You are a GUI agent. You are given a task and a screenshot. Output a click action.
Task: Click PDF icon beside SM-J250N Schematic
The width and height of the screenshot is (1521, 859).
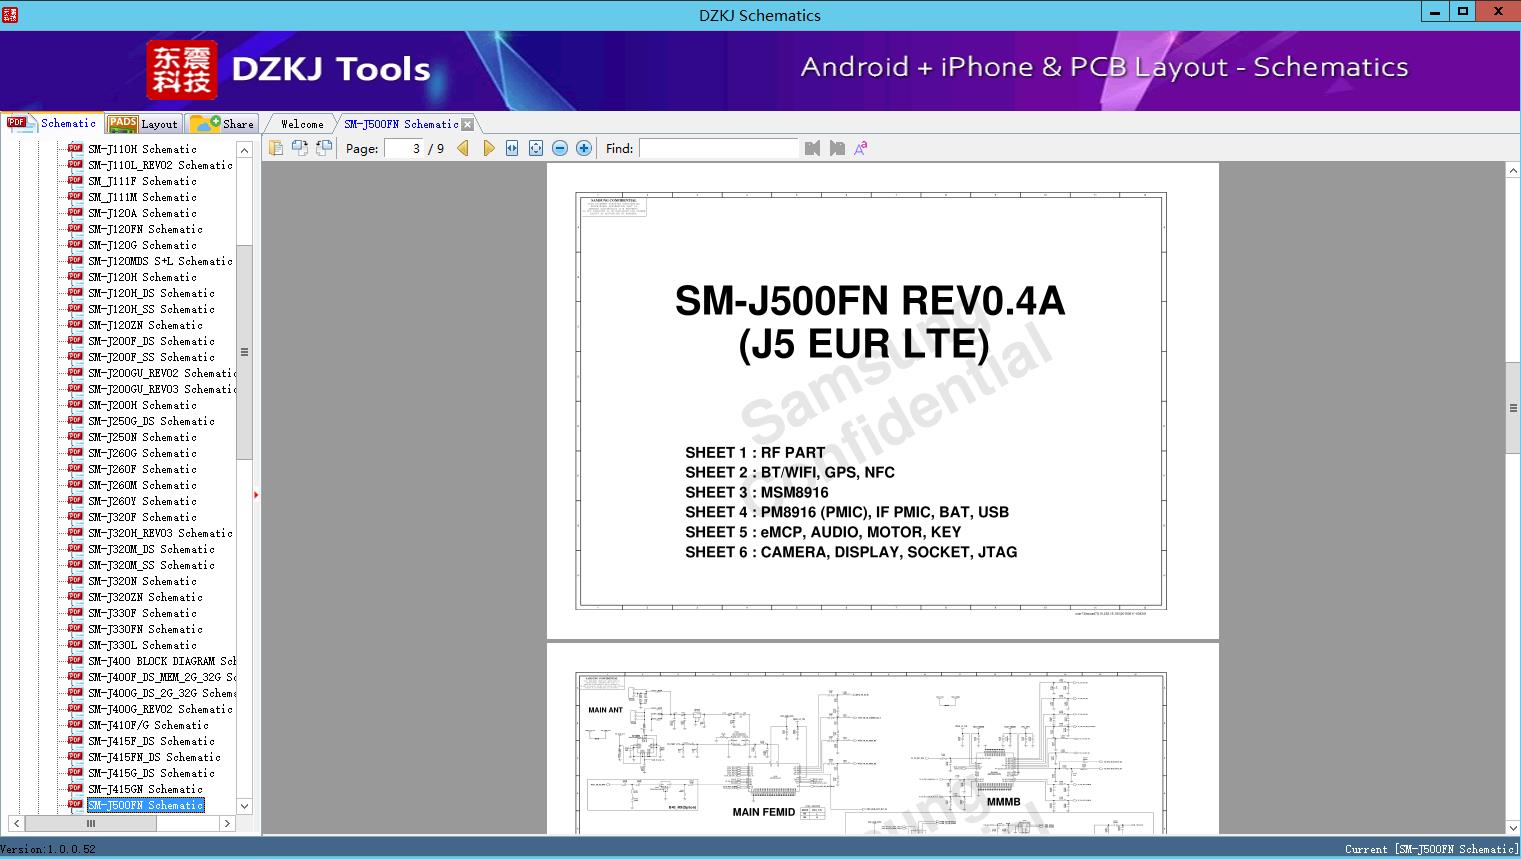[75, 436]
